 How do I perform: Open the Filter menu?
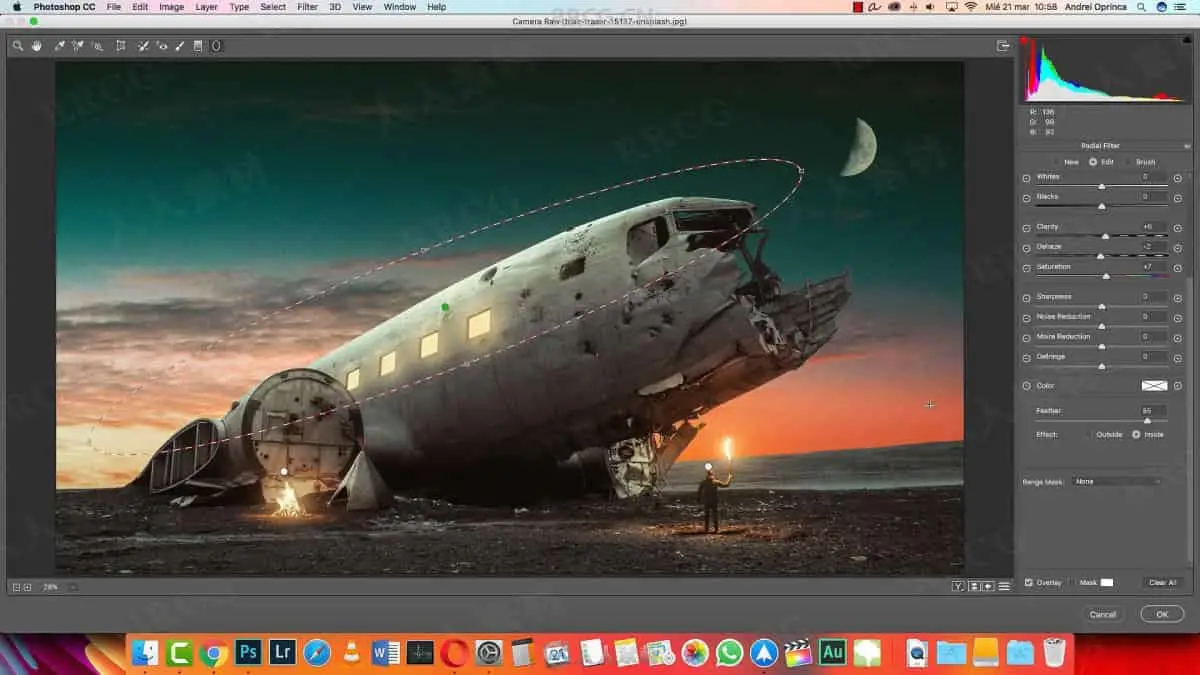[307, 7]
